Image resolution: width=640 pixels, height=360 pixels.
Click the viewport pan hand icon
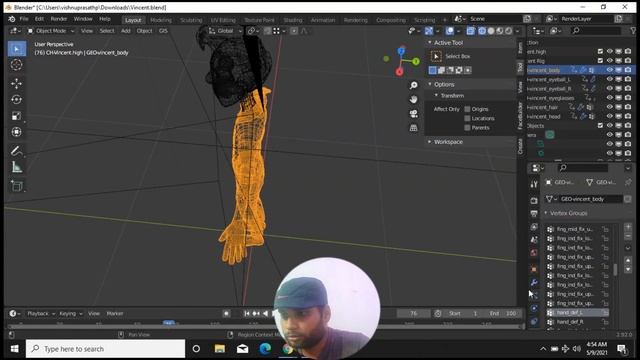pos(413,99)
